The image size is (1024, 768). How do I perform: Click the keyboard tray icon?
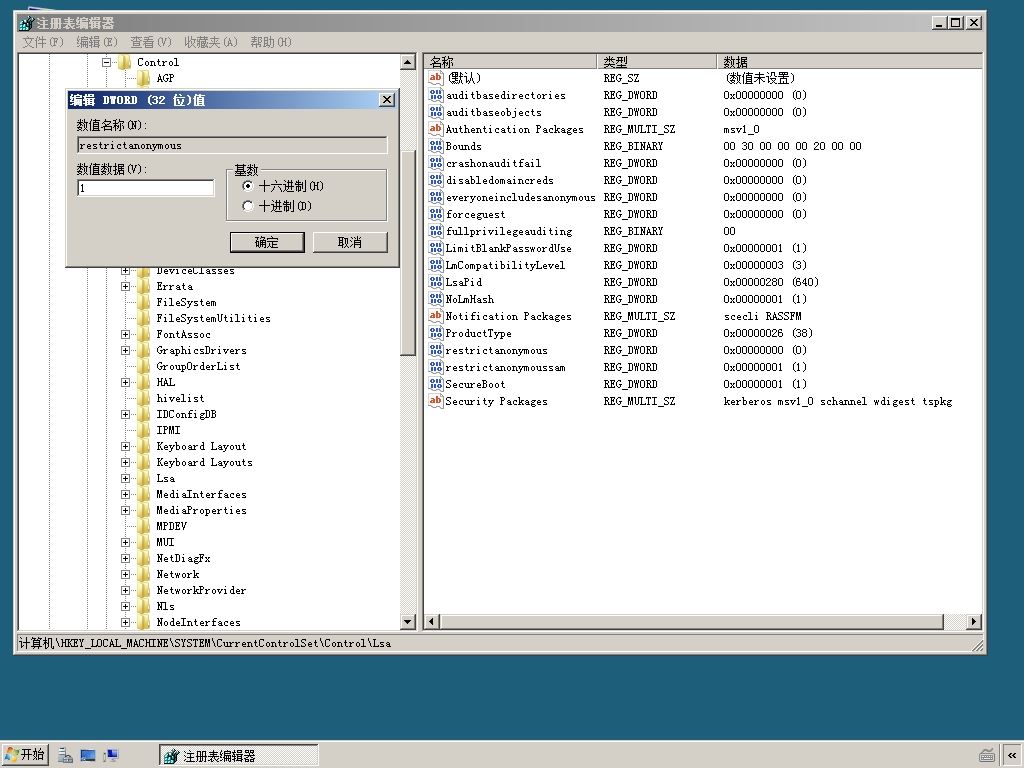[987, 756]
